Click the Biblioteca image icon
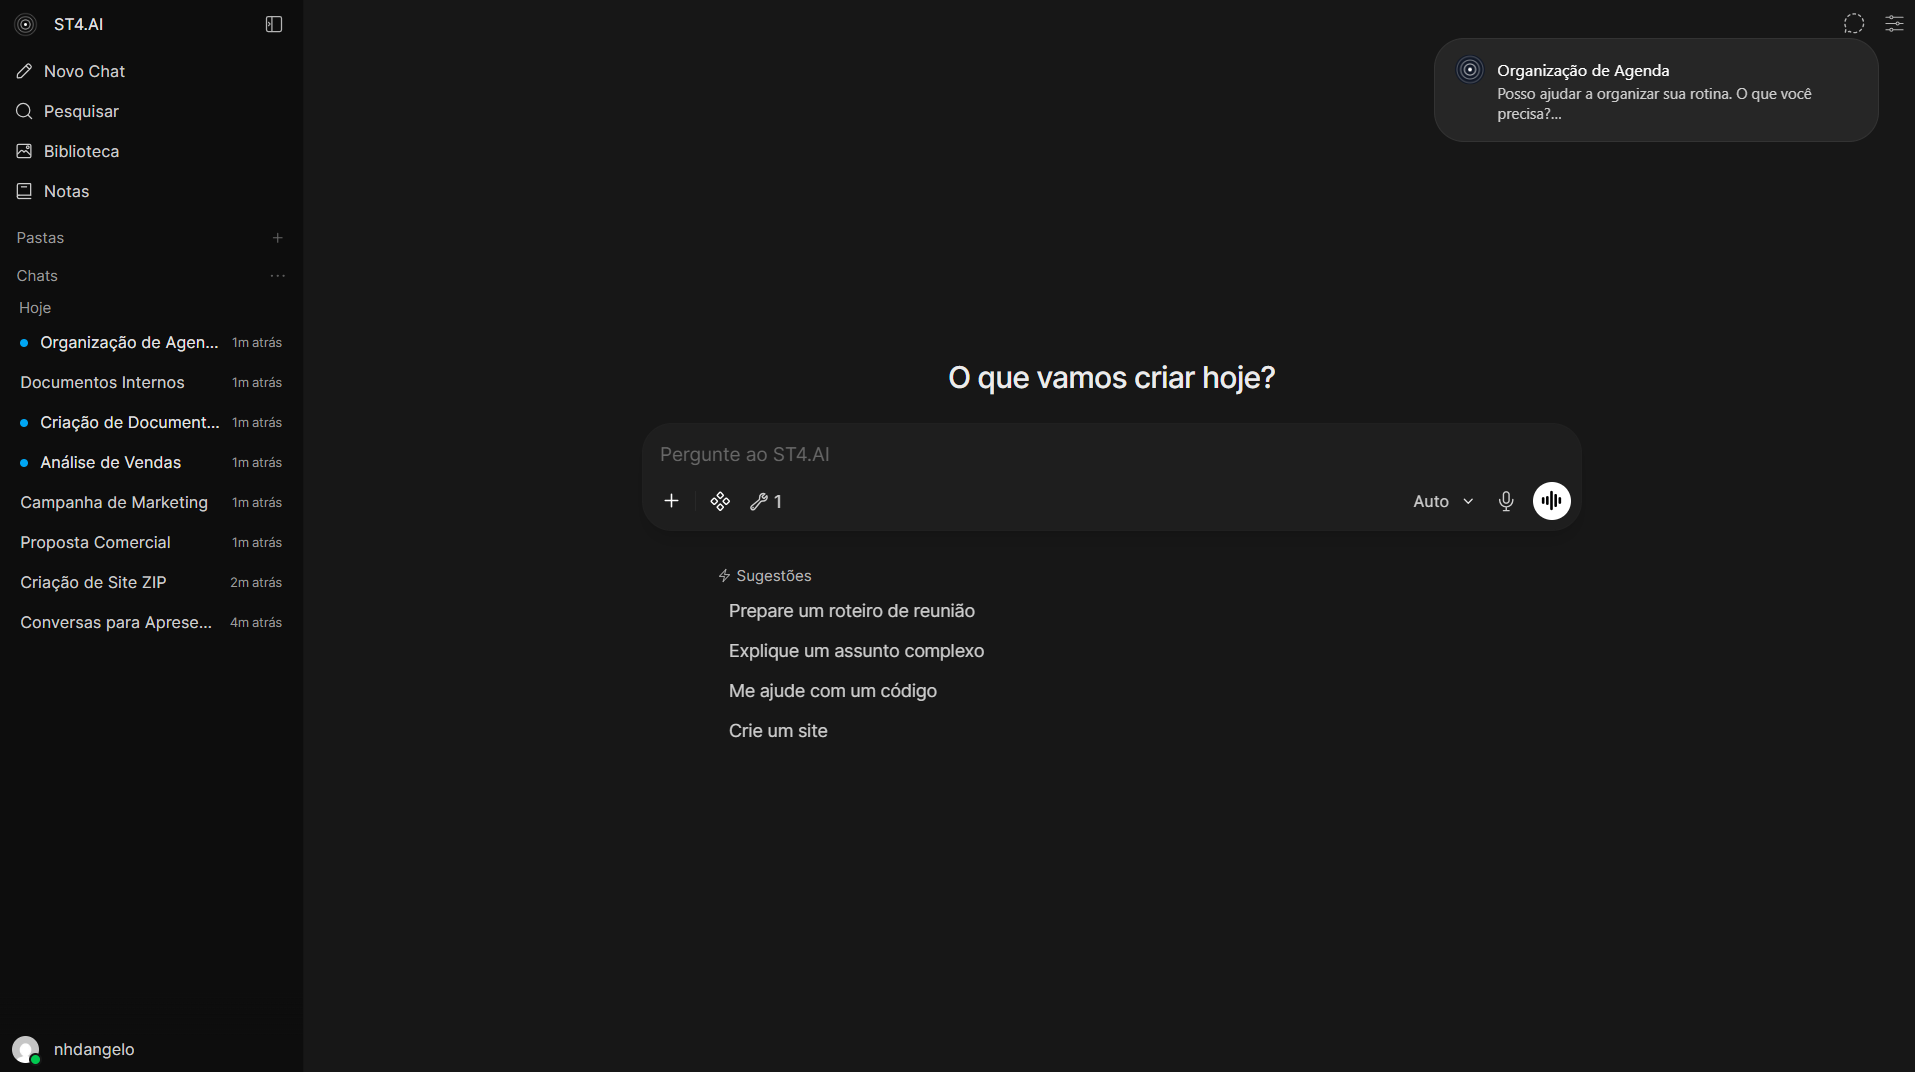 (x=25, y=151)
